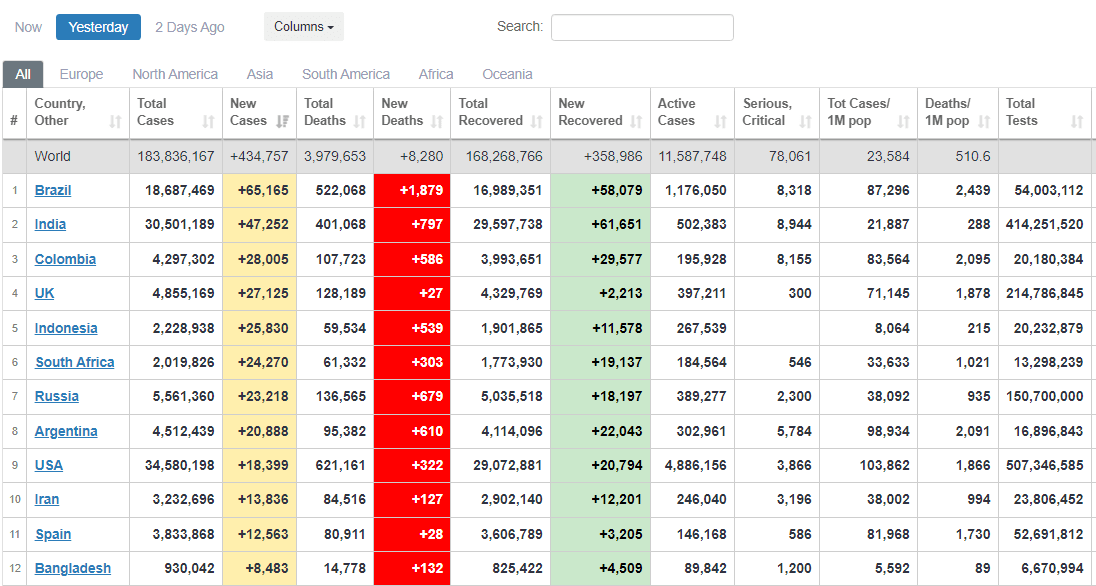Sort by Total Tests arrow icon
The width and height of the screenshot is (1096, 586).
(1076, 121)
